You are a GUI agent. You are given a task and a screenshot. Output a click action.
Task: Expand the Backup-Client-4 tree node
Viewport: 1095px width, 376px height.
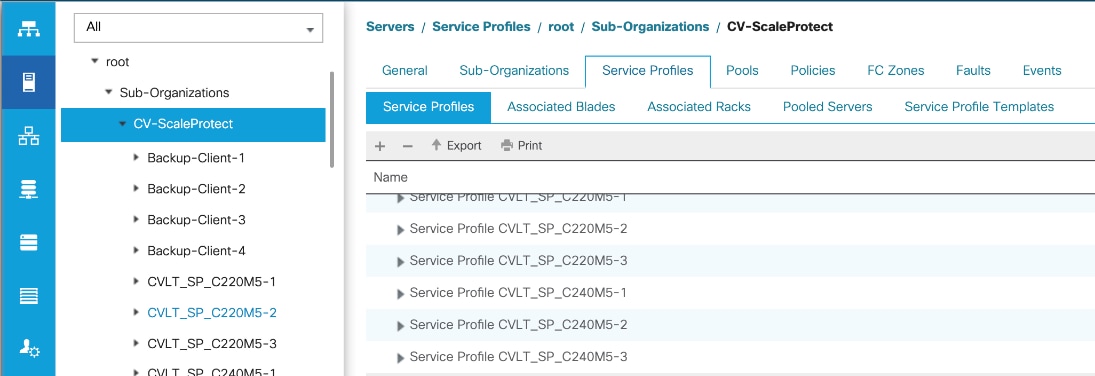click(x=136, y=250)
